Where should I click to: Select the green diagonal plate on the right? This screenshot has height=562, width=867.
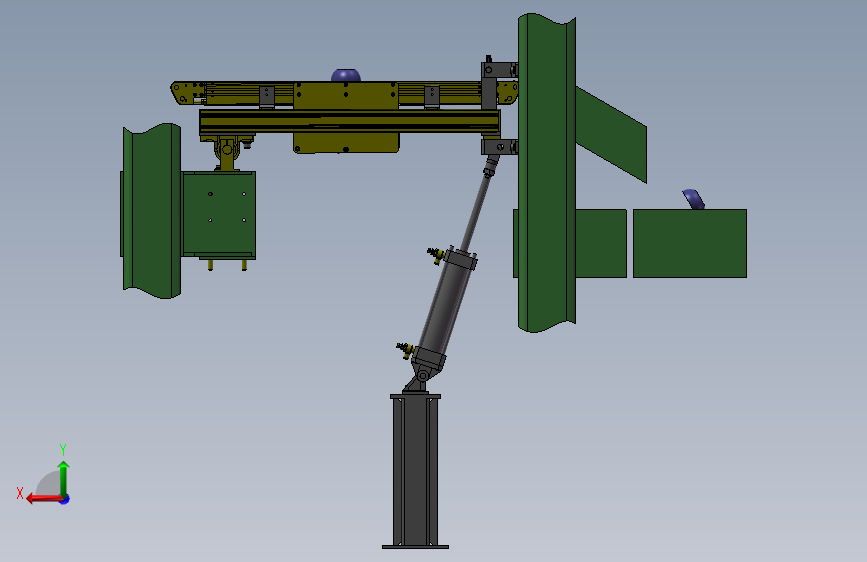click(611, 134)
